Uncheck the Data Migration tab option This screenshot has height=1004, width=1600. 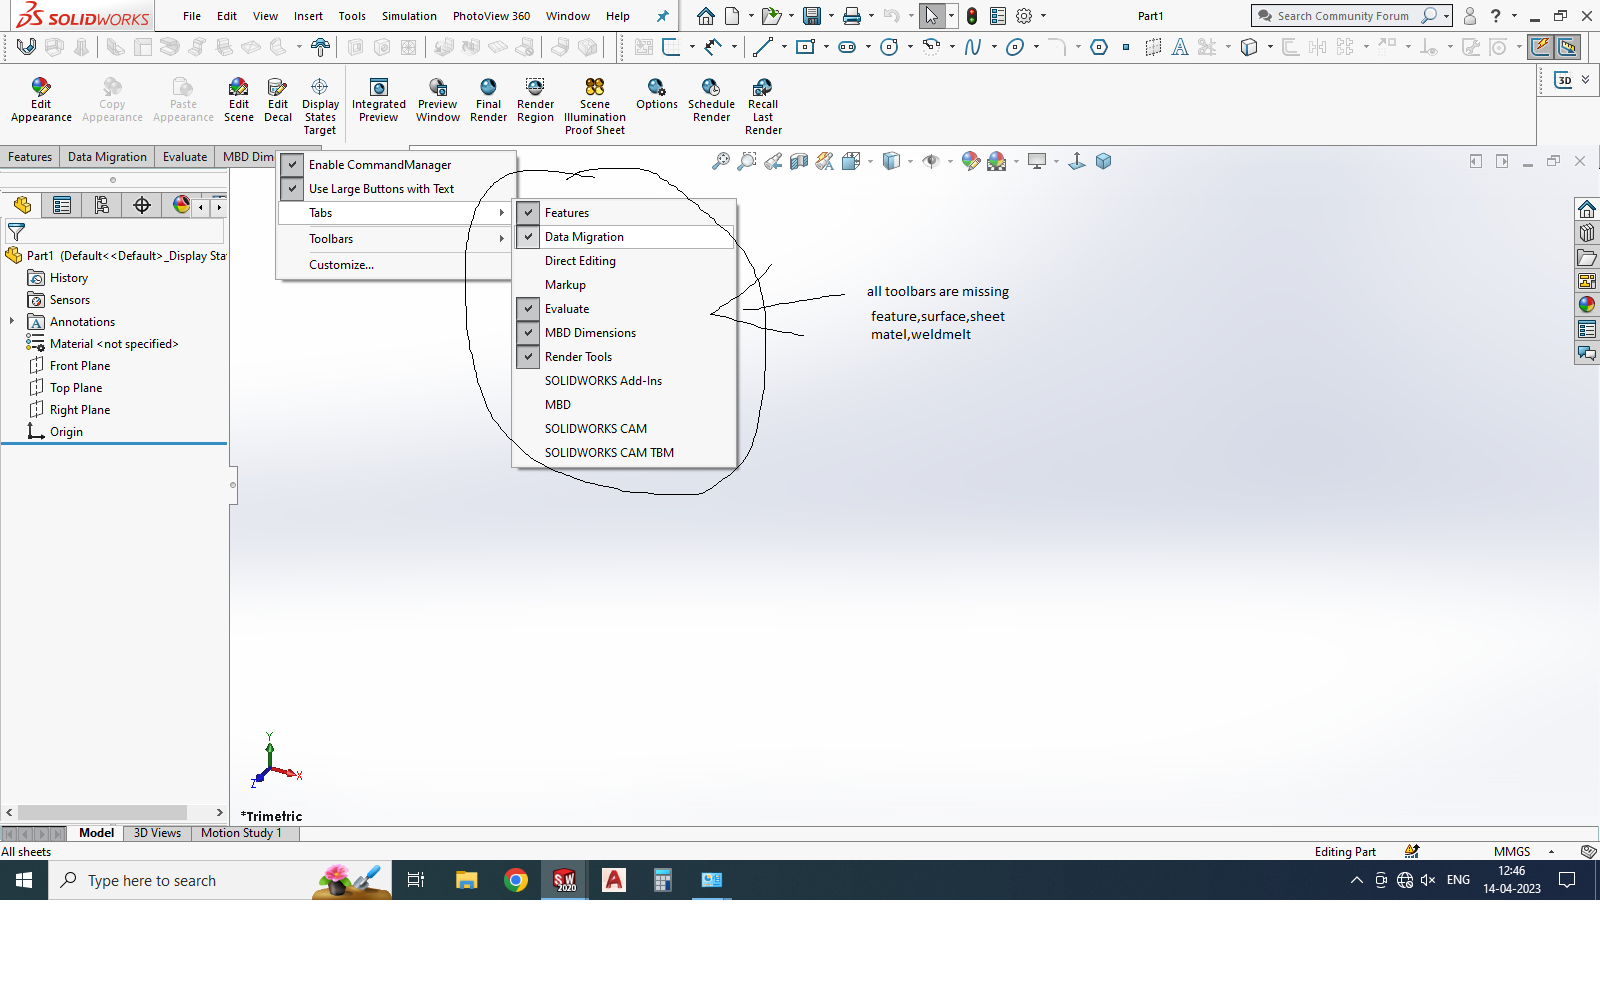click(529, 237)
